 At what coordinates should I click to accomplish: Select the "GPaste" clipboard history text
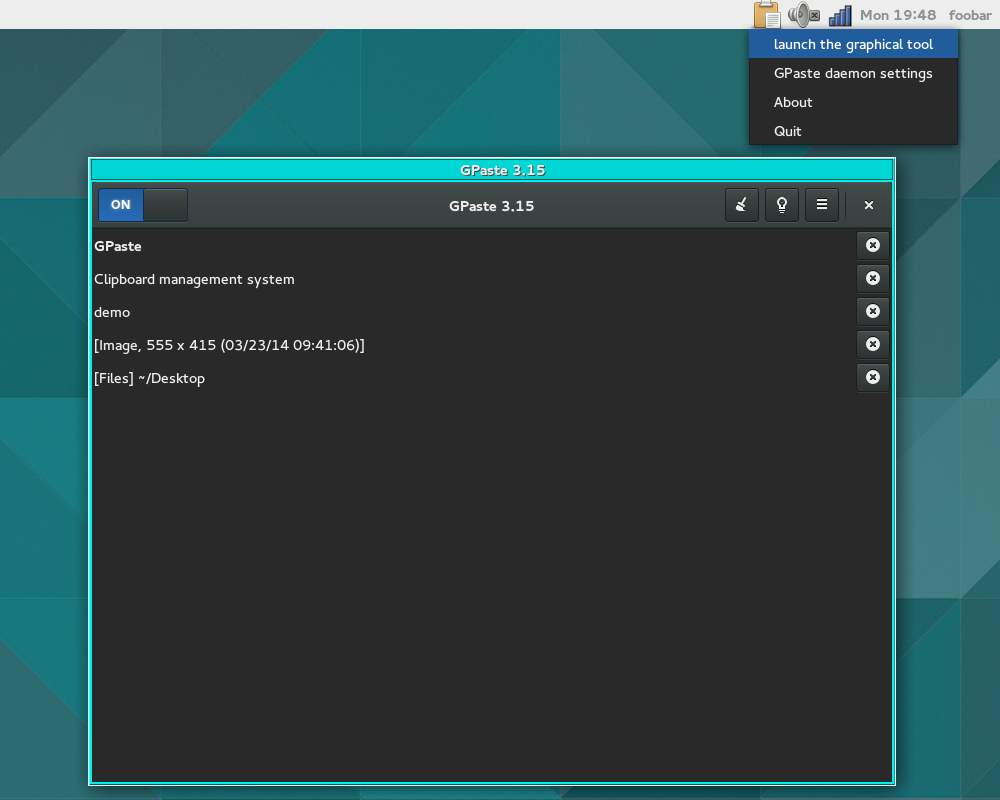point(118,246)
